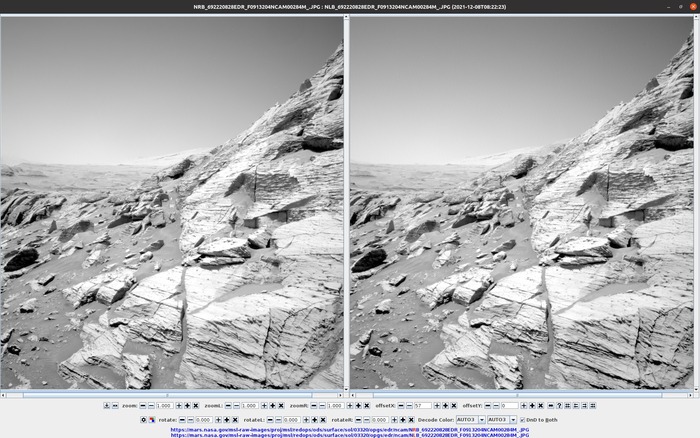The image size is (700, 438).
Task: Click the offsetX value field showing 57
Action: pyautogui.click(x=423, y=406)
